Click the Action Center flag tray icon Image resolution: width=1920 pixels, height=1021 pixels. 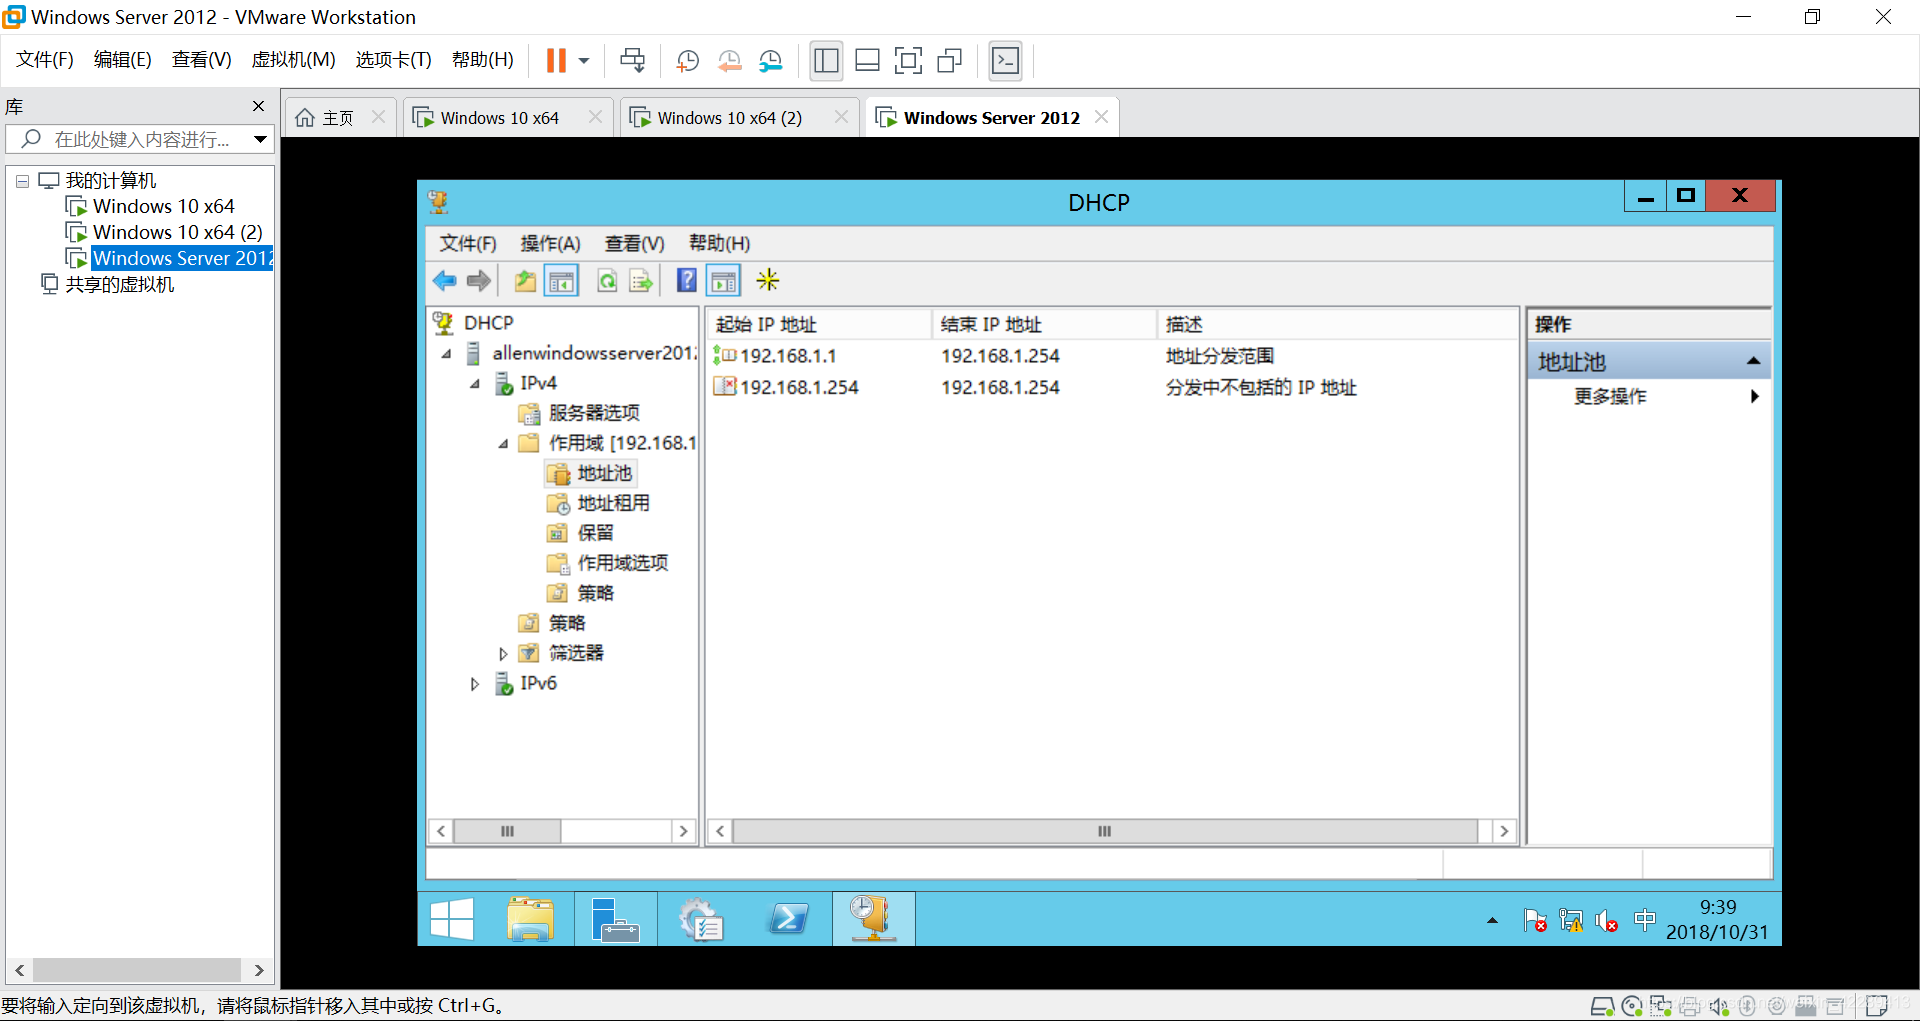coord(1535,920)
